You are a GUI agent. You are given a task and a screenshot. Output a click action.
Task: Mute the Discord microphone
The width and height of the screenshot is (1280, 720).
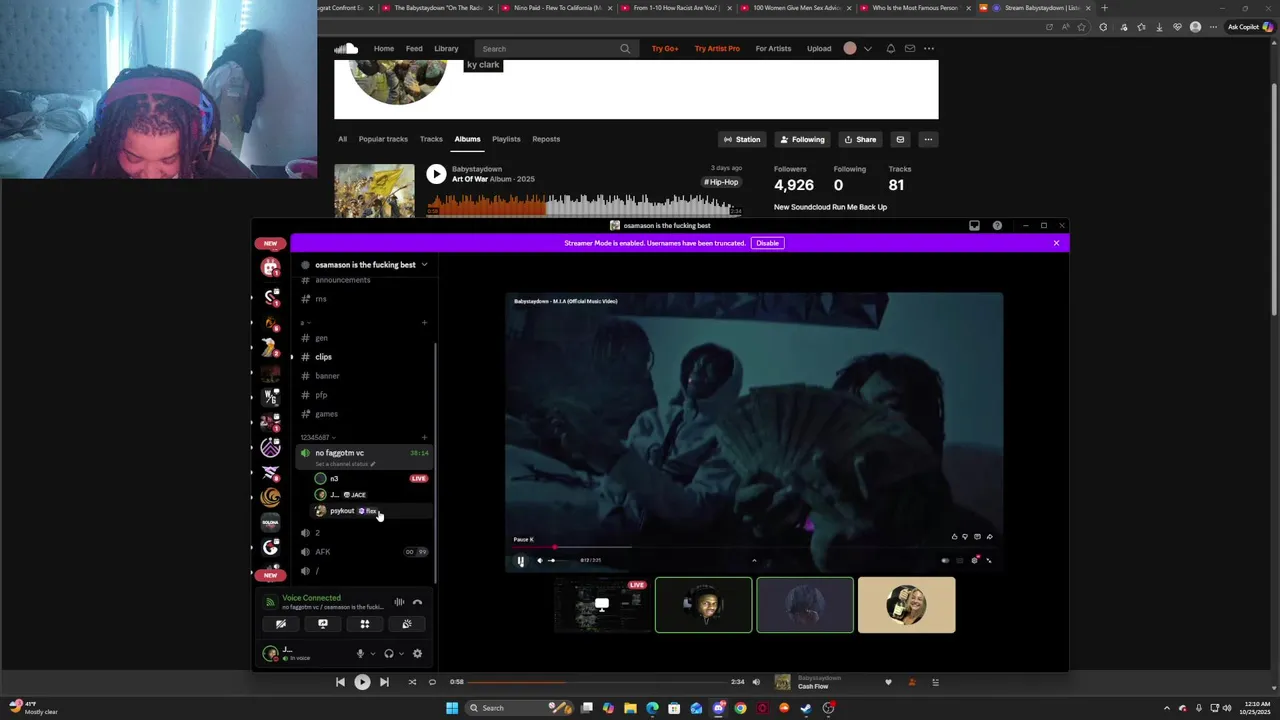pyautogui.click(x=360, y=654)
